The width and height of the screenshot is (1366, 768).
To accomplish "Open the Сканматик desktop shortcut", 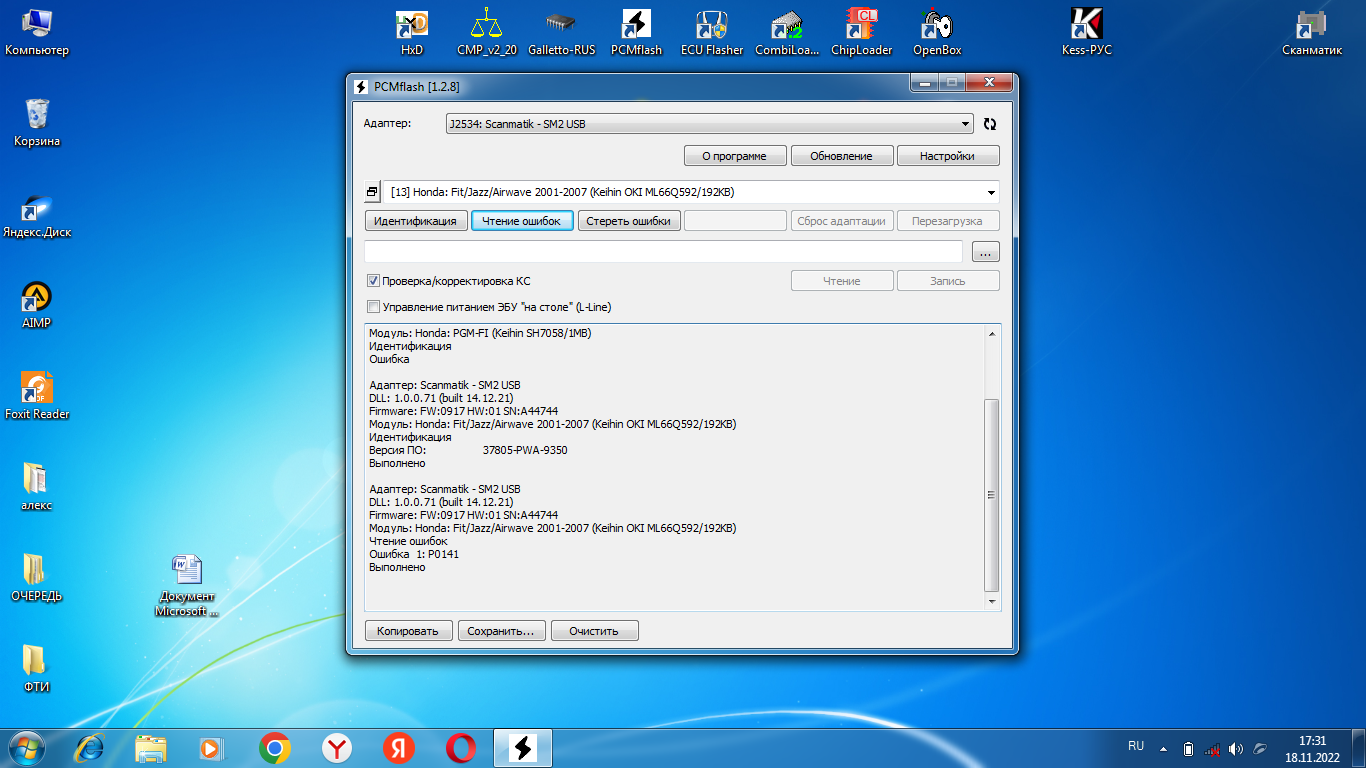I will (x=1312, y=31).
